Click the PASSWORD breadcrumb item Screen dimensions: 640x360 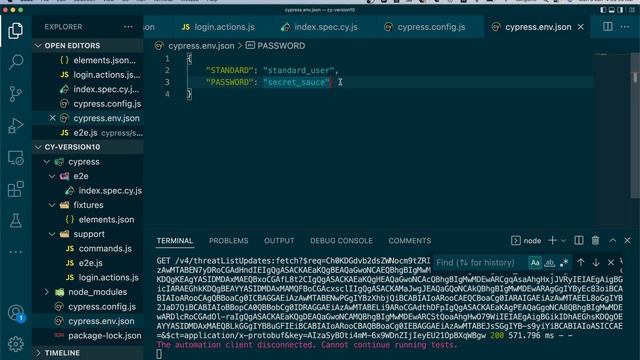pos(281,46)
